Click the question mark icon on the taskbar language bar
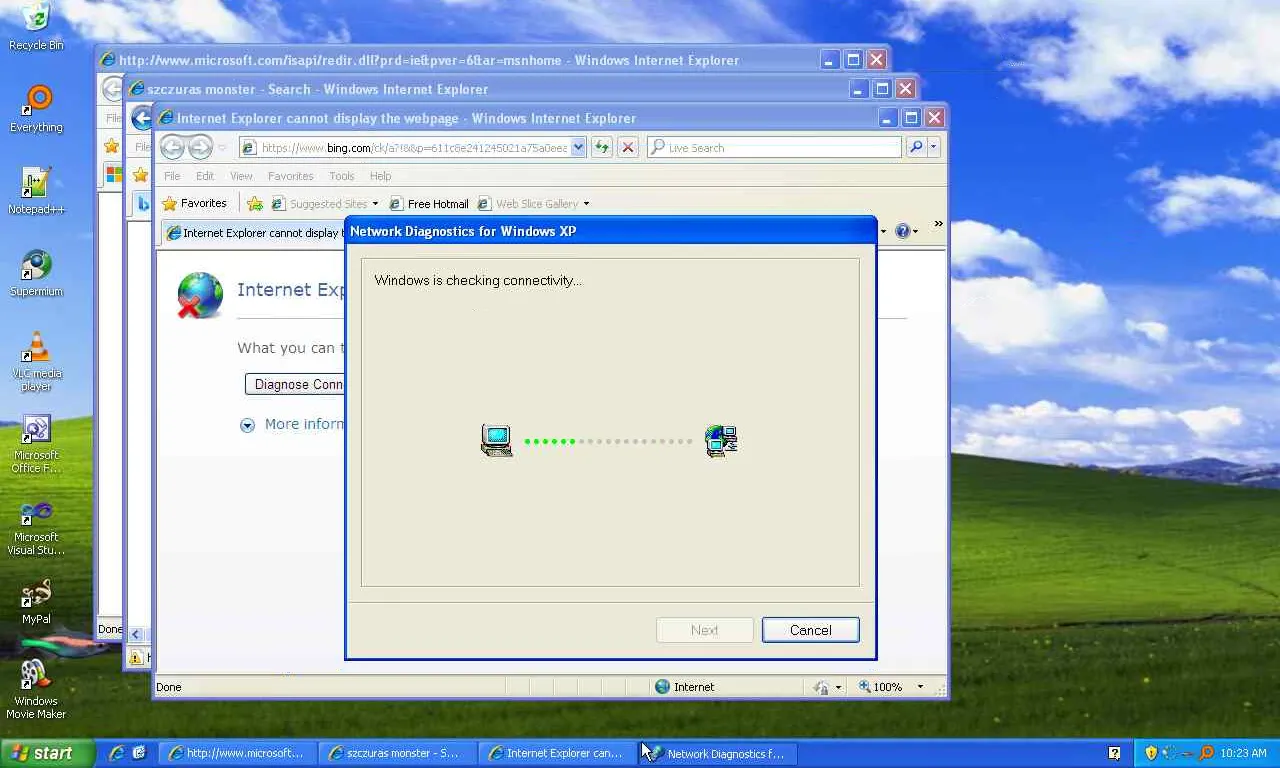The image size is (1280, 768). click(x=1114, y=753)
